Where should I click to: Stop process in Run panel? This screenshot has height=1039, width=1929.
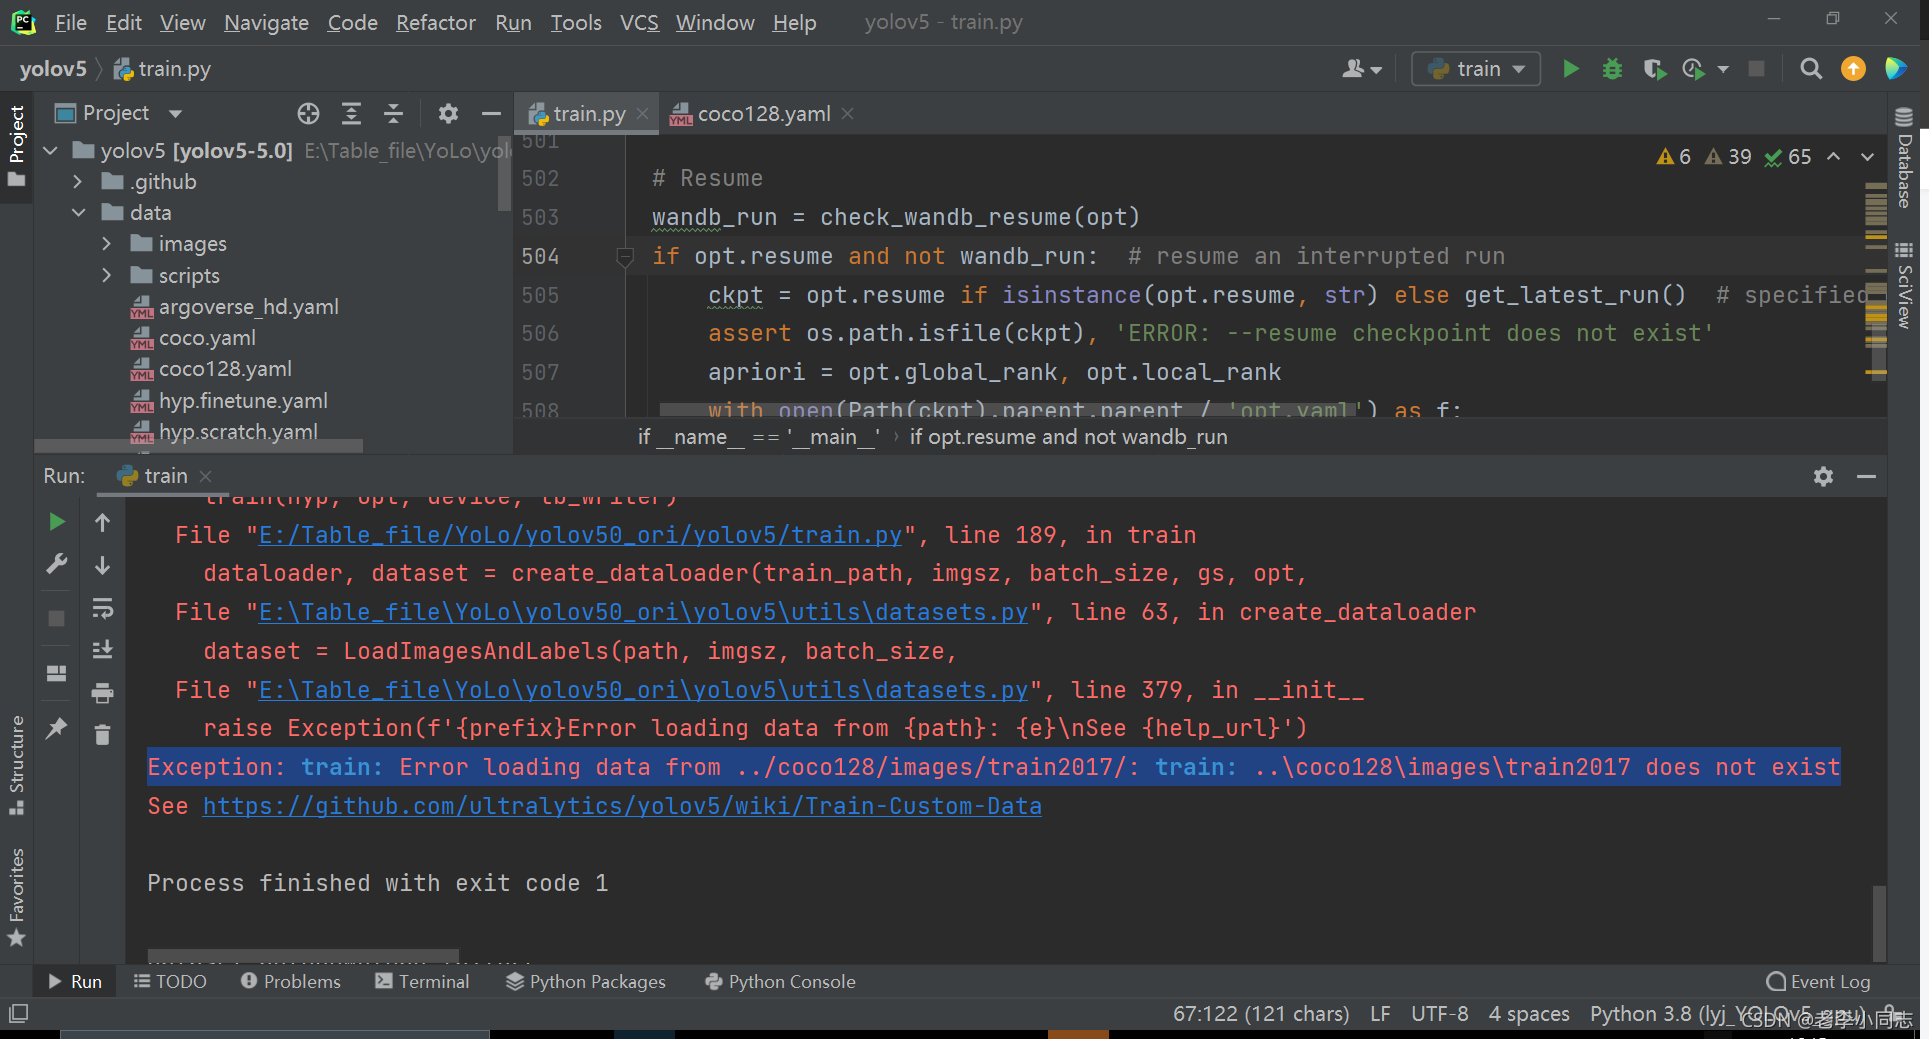point(57,619)
